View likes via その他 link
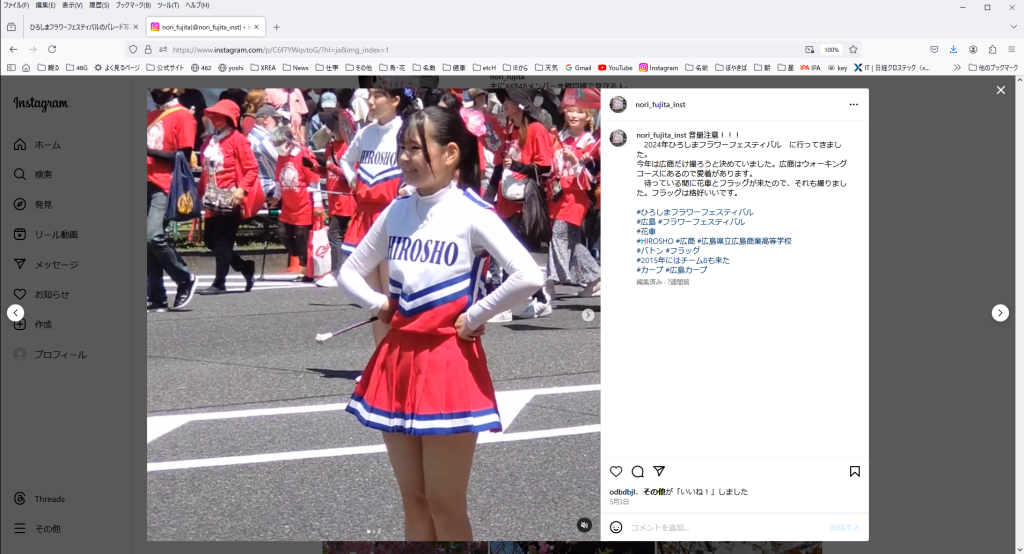The width and height of the screenshot is (1024, 554). click(x=652, y=492)
